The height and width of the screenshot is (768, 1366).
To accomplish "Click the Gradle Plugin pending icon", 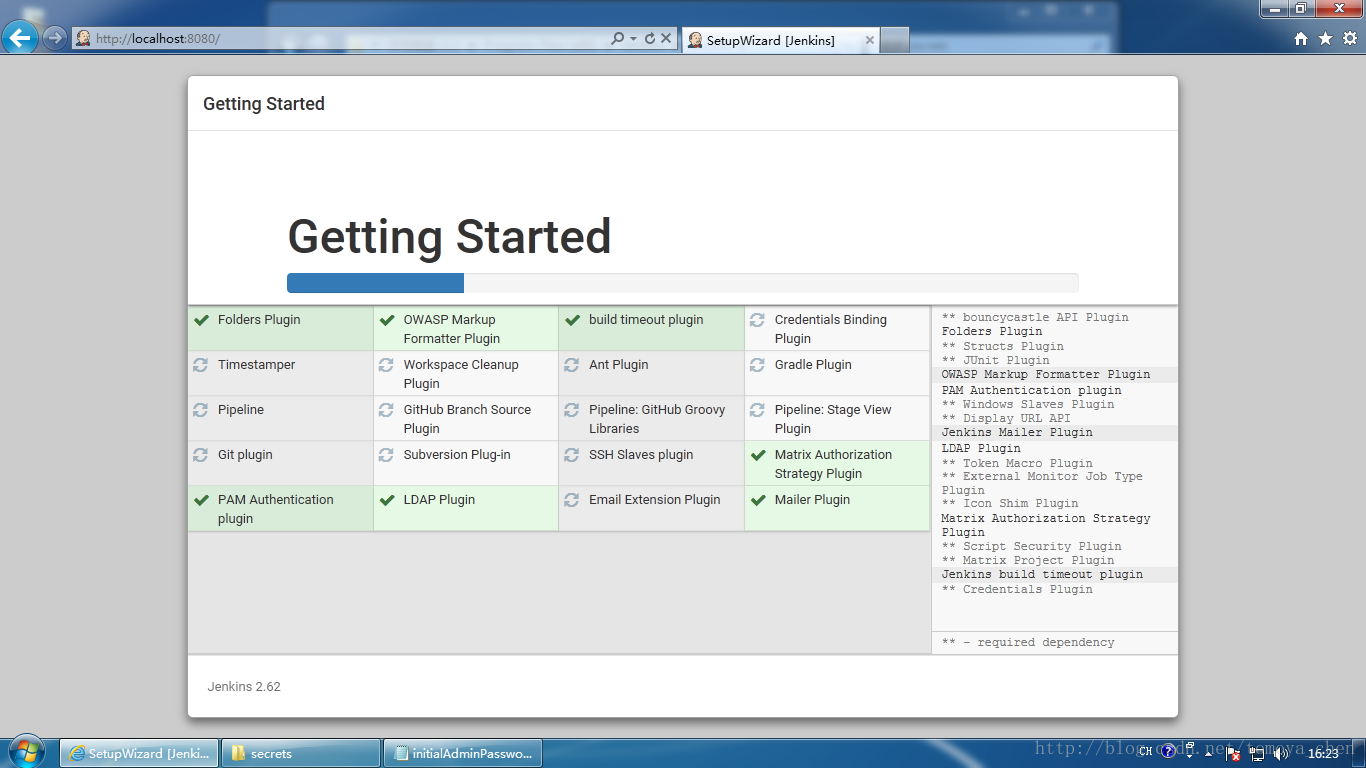I will click(x=757, y=365).
